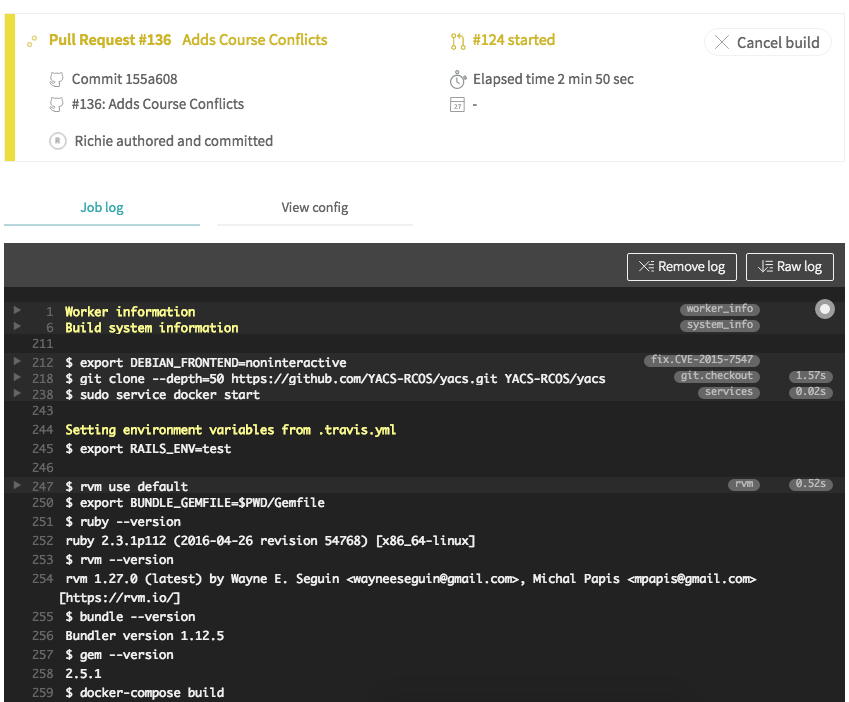Open the #136: Adds Course Conflicts link
The image size is (849, 702).
[x=158, y=104]
